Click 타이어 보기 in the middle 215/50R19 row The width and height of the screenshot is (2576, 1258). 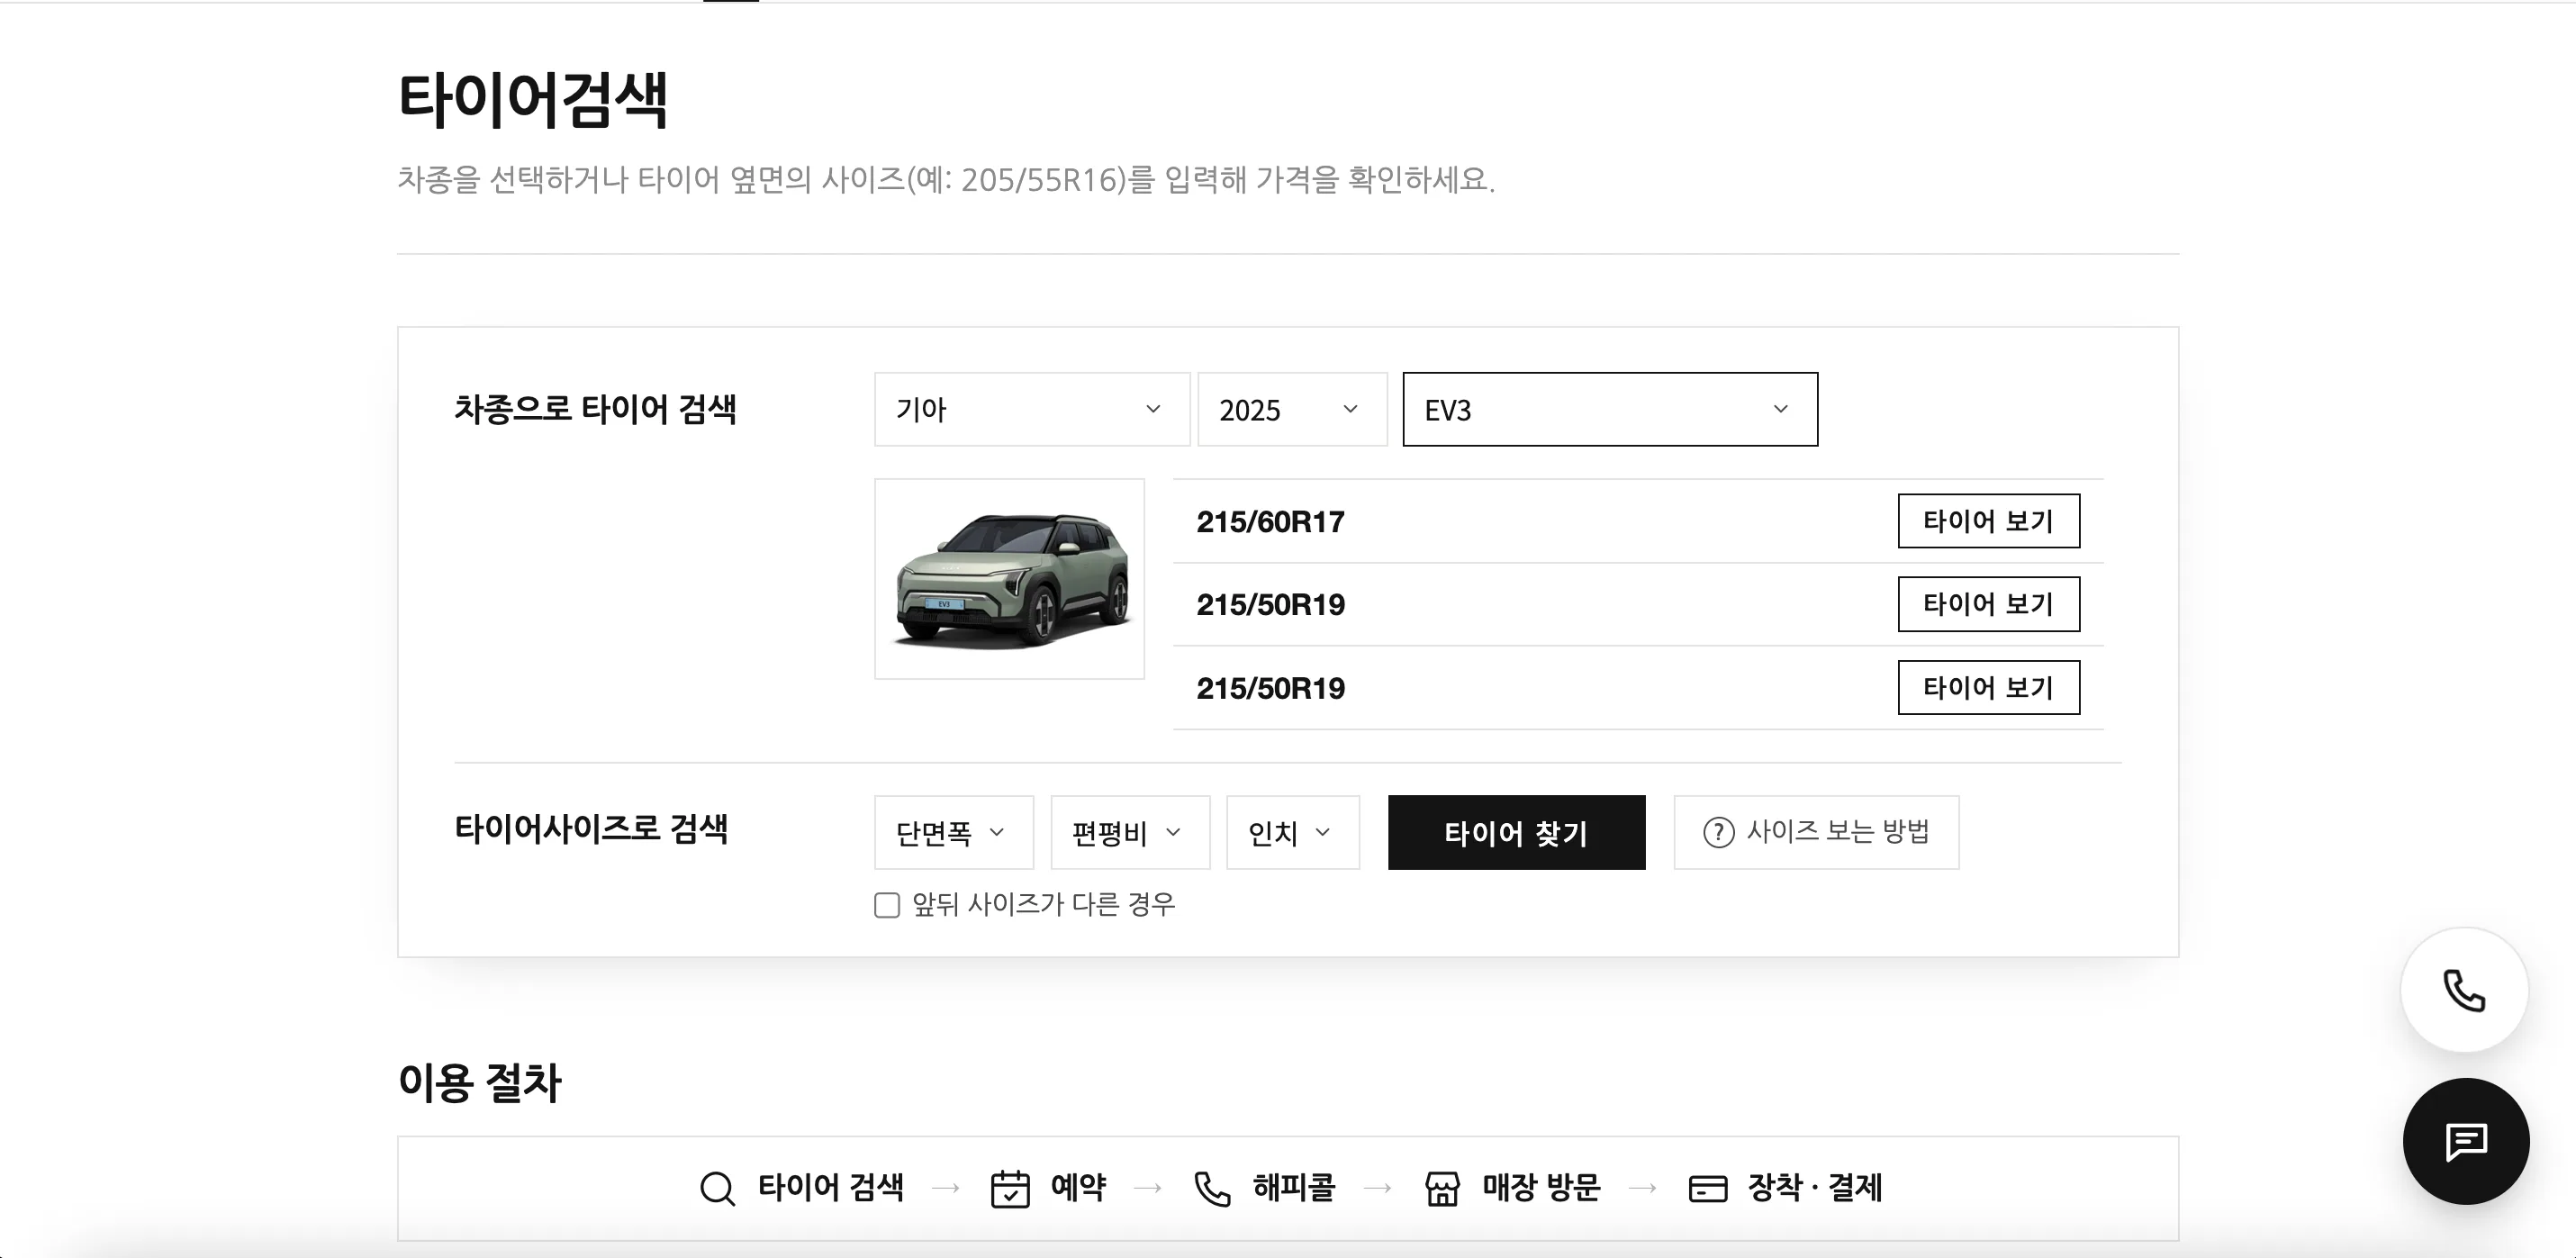(x=1989, y=604)
